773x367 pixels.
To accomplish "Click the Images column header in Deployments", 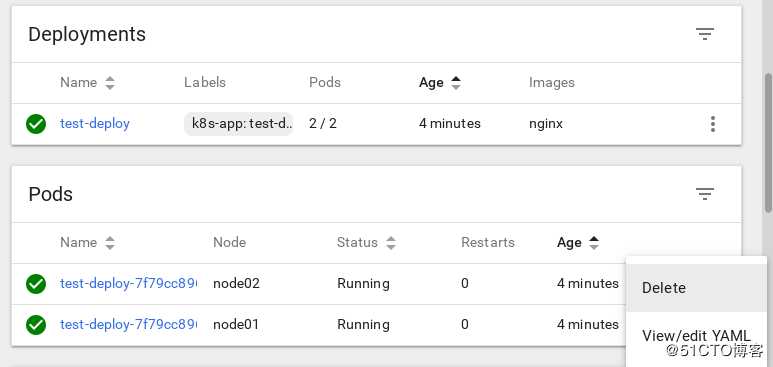I will (552, 82).
